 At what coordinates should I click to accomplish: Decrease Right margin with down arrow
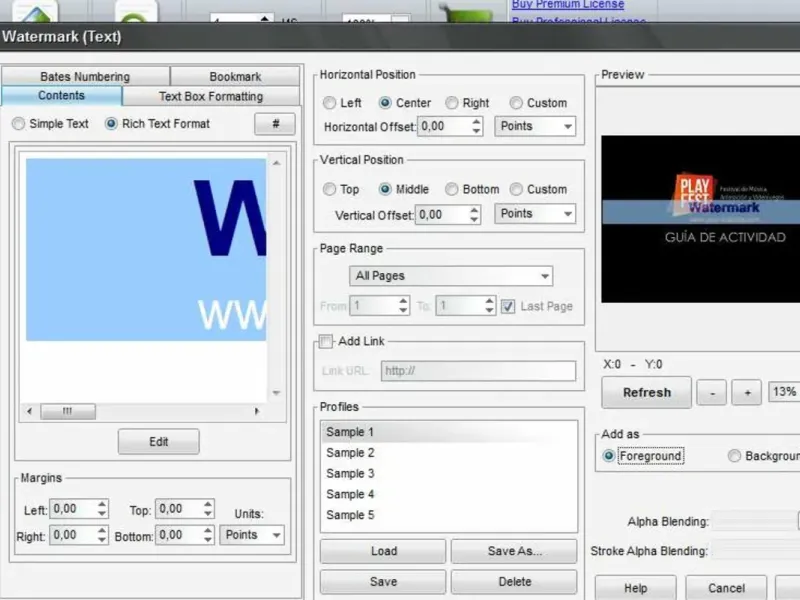click(x=102, y=540)
